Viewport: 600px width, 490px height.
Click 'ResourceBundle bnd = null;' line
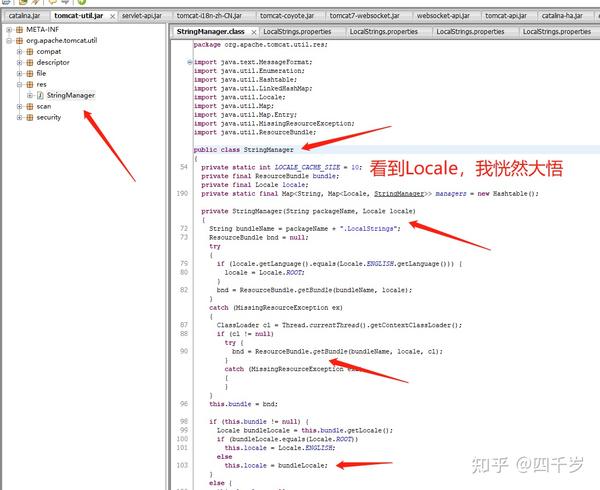tap(259, 238)
